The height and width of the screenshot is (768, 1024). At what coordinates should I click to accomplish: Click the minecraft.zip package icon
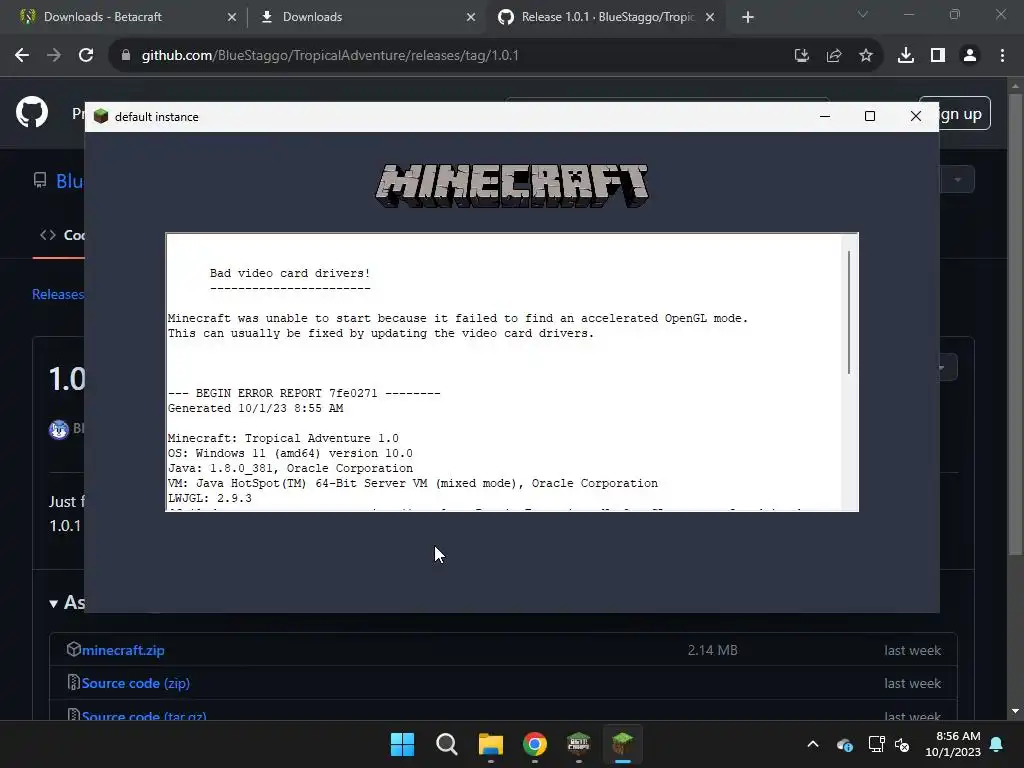point(73,649)
